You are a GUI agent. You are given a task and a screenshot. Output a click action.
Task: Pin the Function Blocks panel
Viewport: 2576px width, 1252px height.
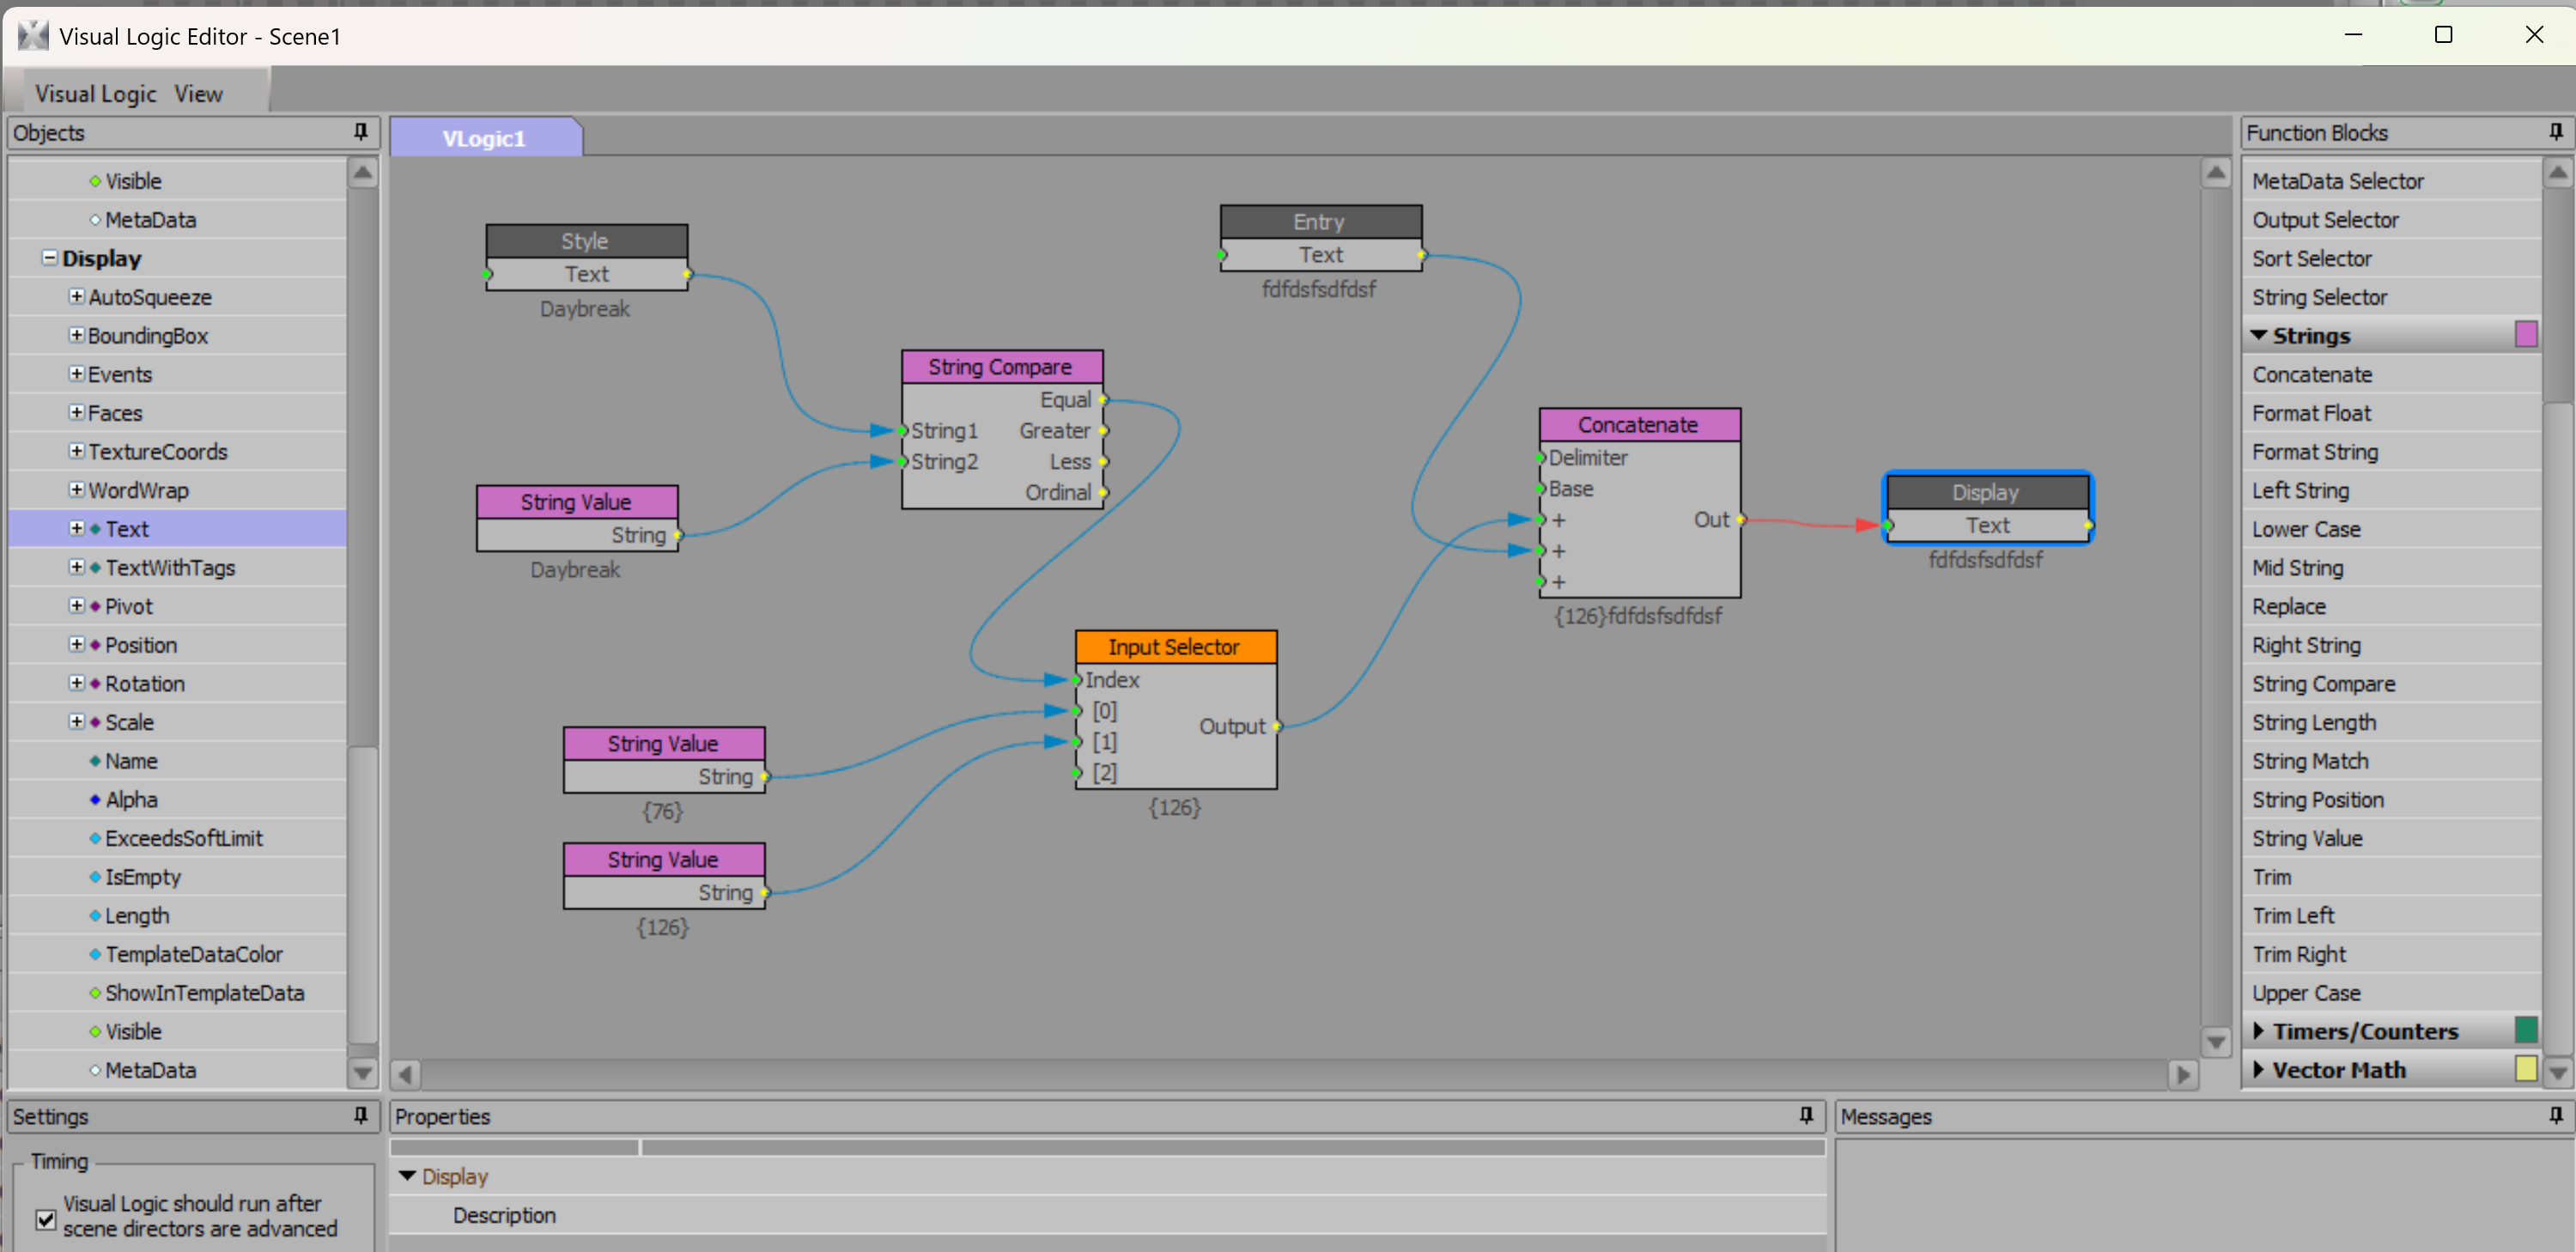2555,132
